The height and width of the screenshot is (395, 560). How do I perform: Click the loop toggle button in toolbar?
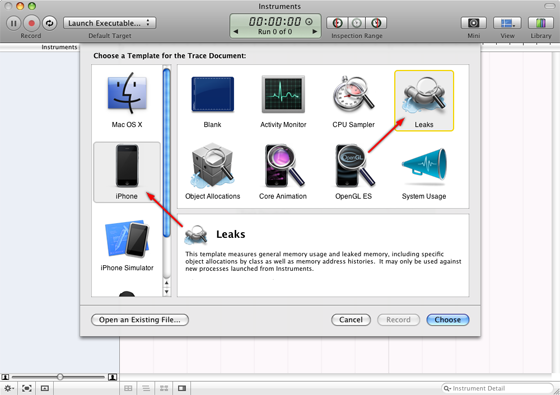pos(49,23)
